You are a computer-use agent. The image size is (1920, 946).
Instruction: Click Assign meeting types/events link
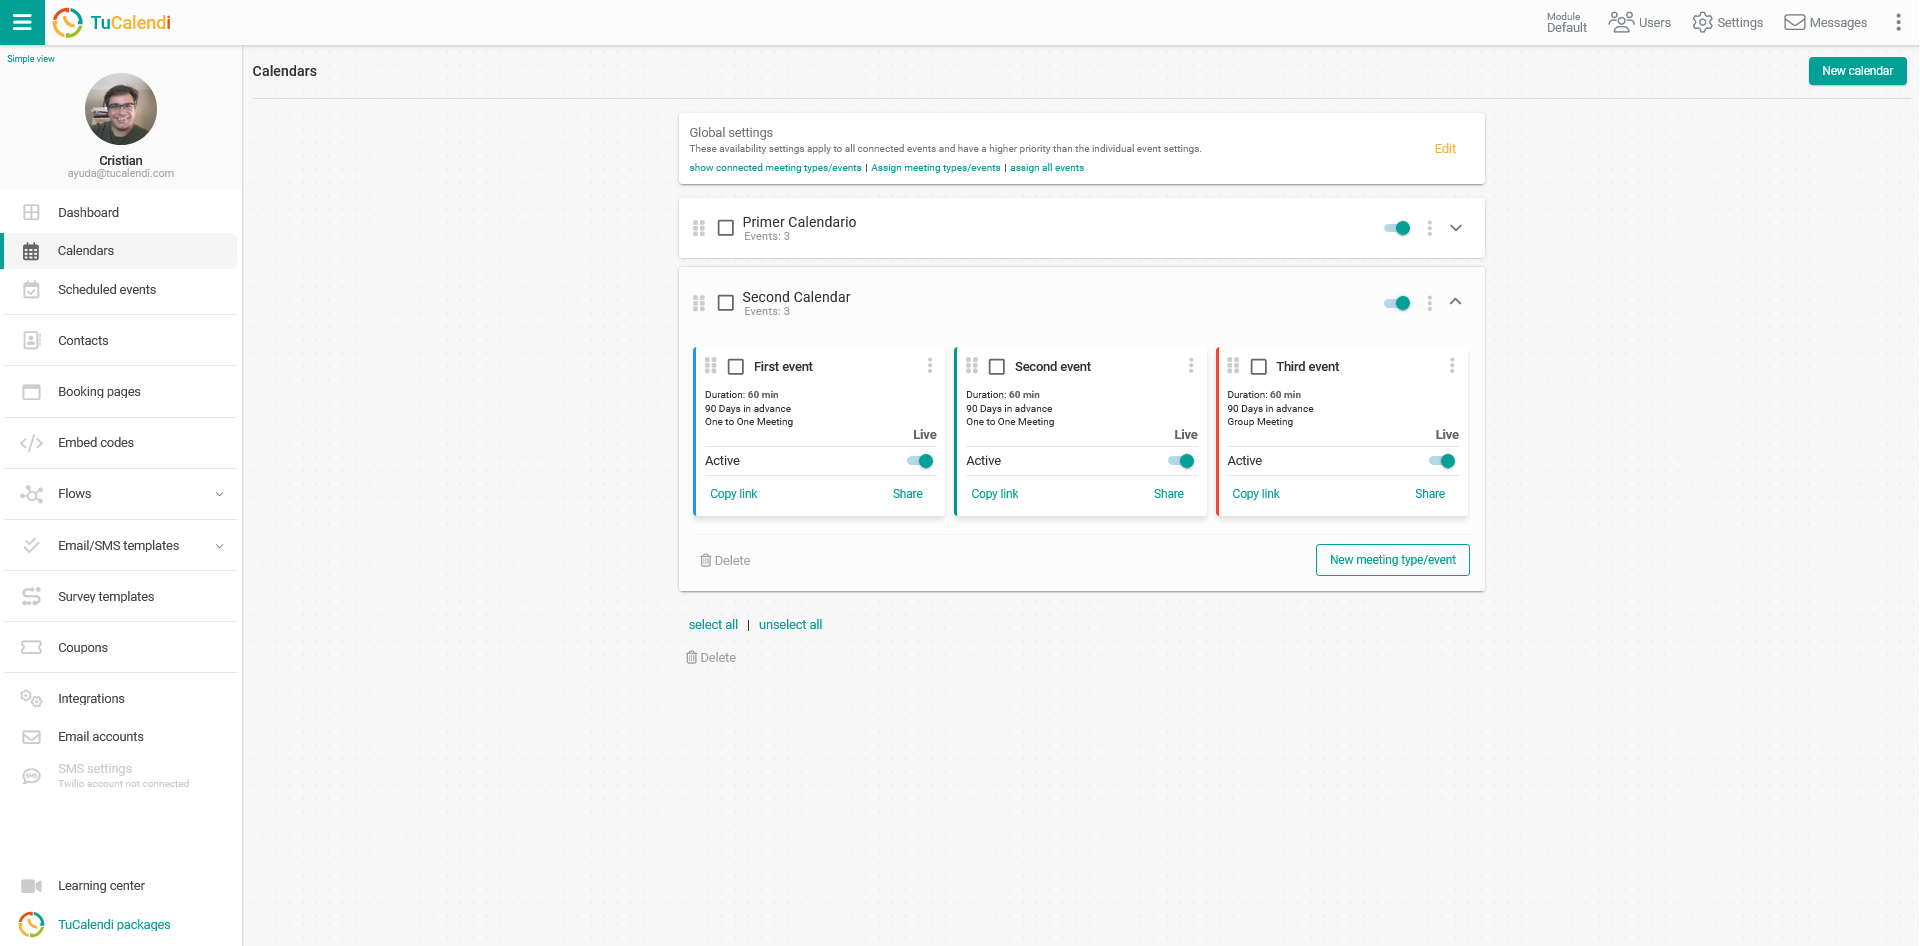pyautogui.click(x=935, y=168)
